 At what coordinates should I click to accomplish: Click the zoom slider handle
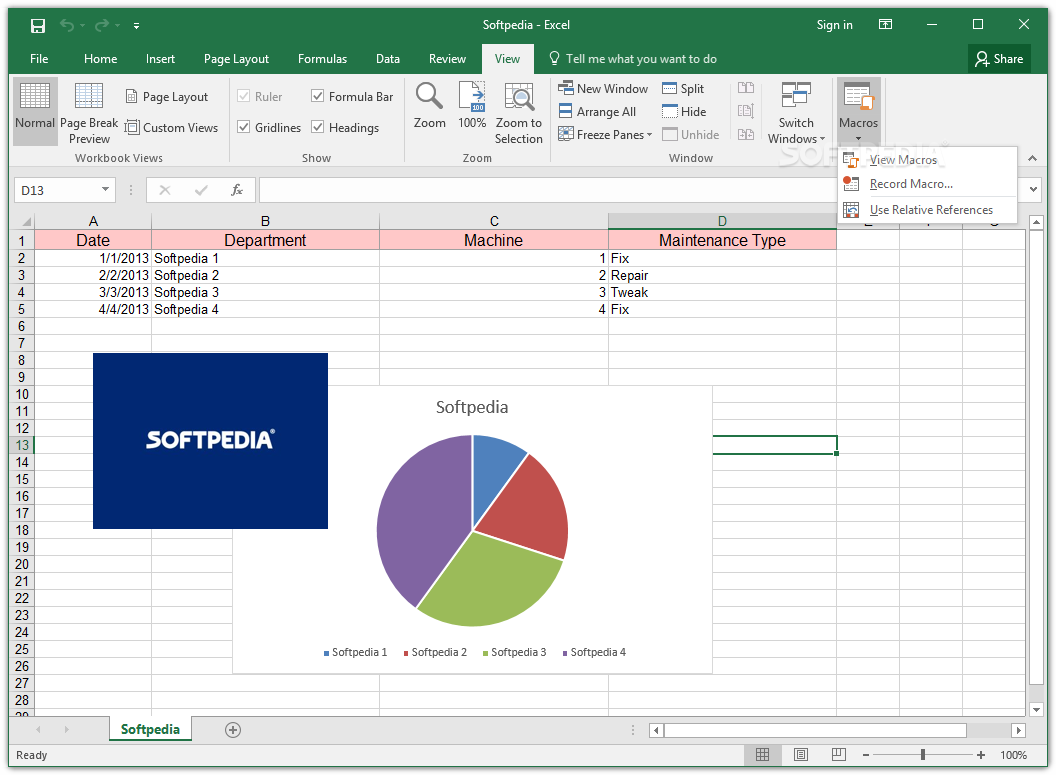click(923, 755)
